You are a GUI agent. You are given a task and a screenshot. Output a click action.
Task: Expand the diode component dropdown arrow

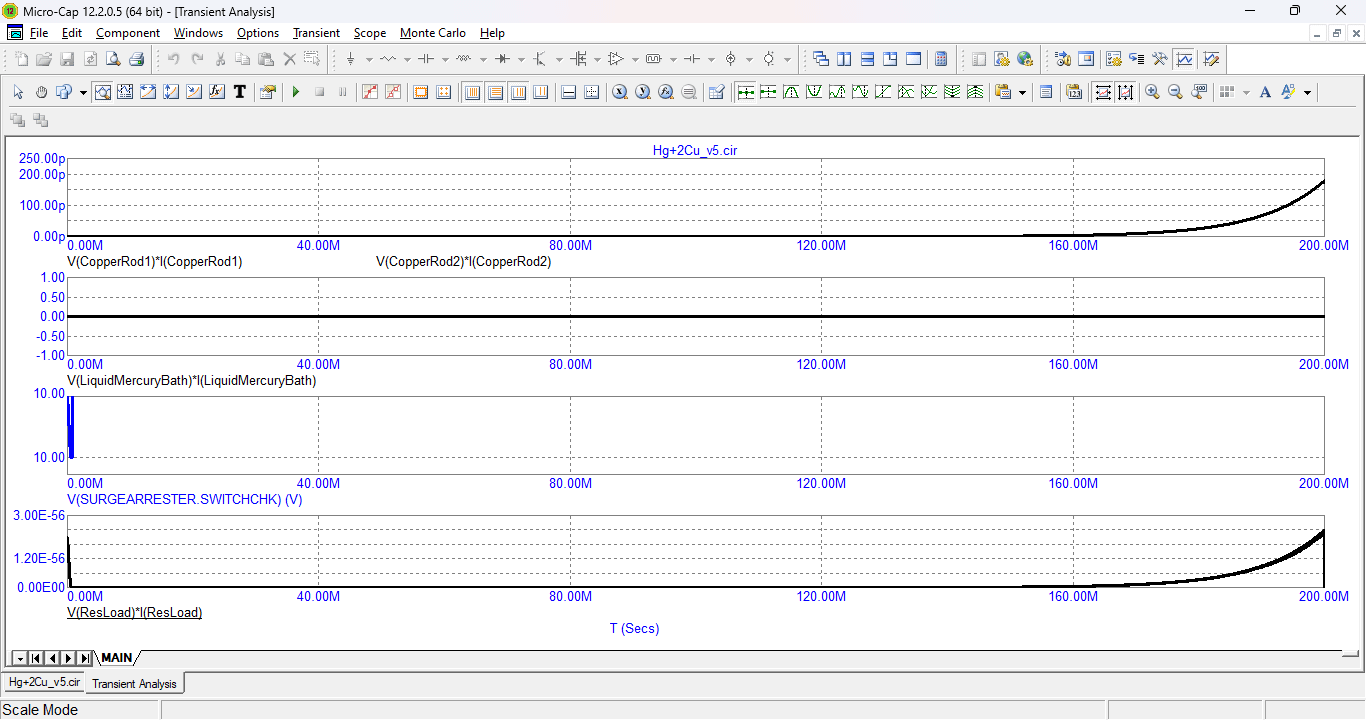521,59
